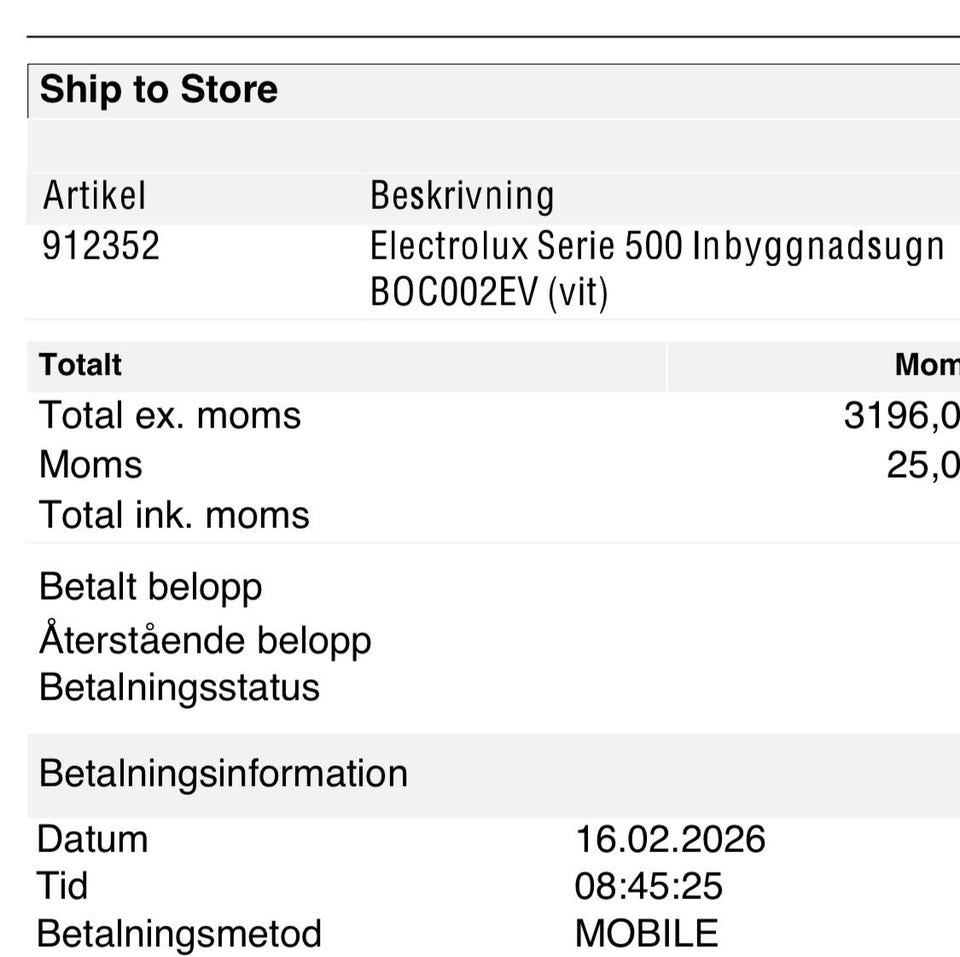
Task: Click the Betalningsinformation section header
Action: [x=223, y=774]
